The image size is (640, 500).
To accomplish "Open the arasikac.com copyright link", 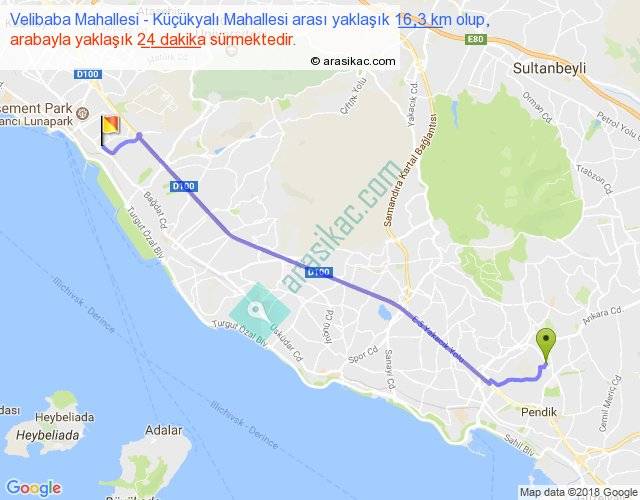I will point(353,61).
